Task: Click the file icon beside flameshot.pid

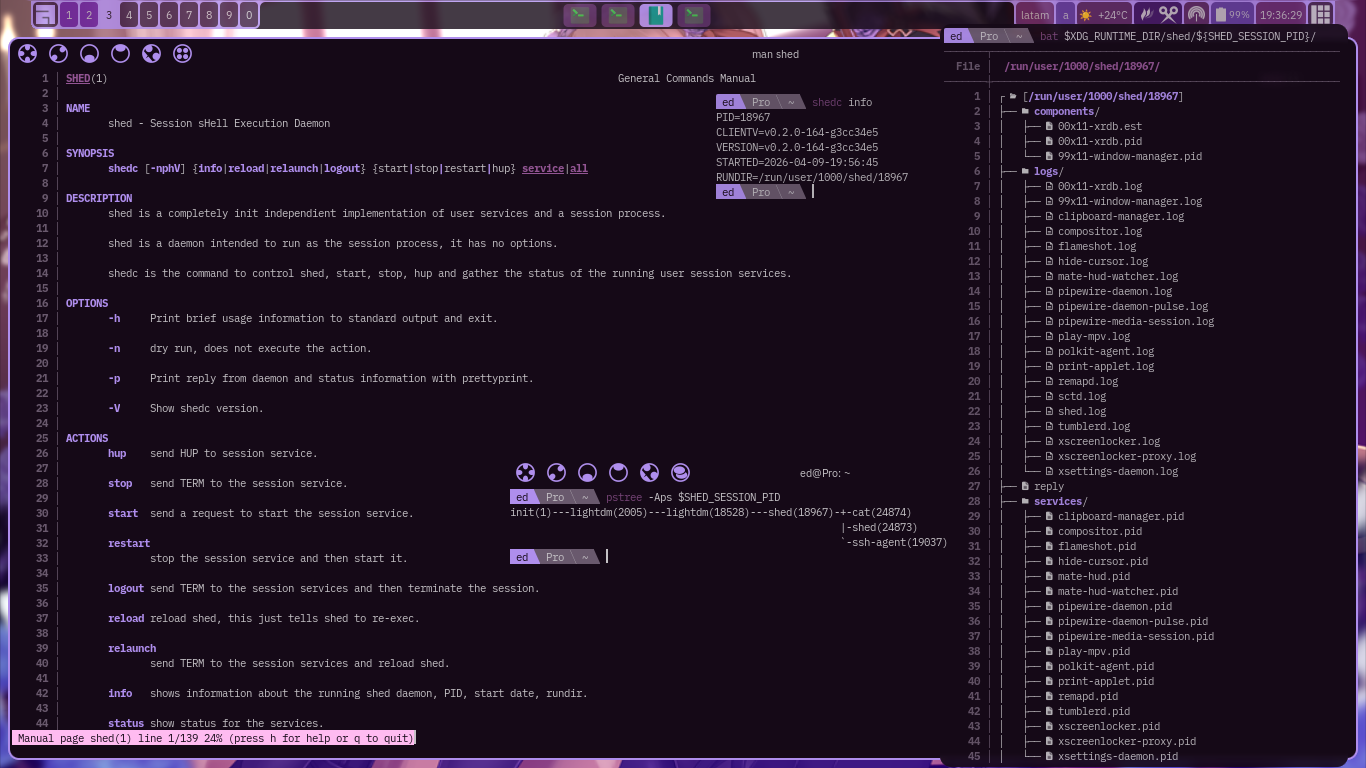Action: pos(1049,546)
